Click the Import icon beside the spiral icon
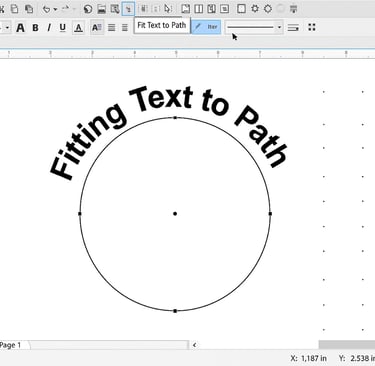 [101, 9]
